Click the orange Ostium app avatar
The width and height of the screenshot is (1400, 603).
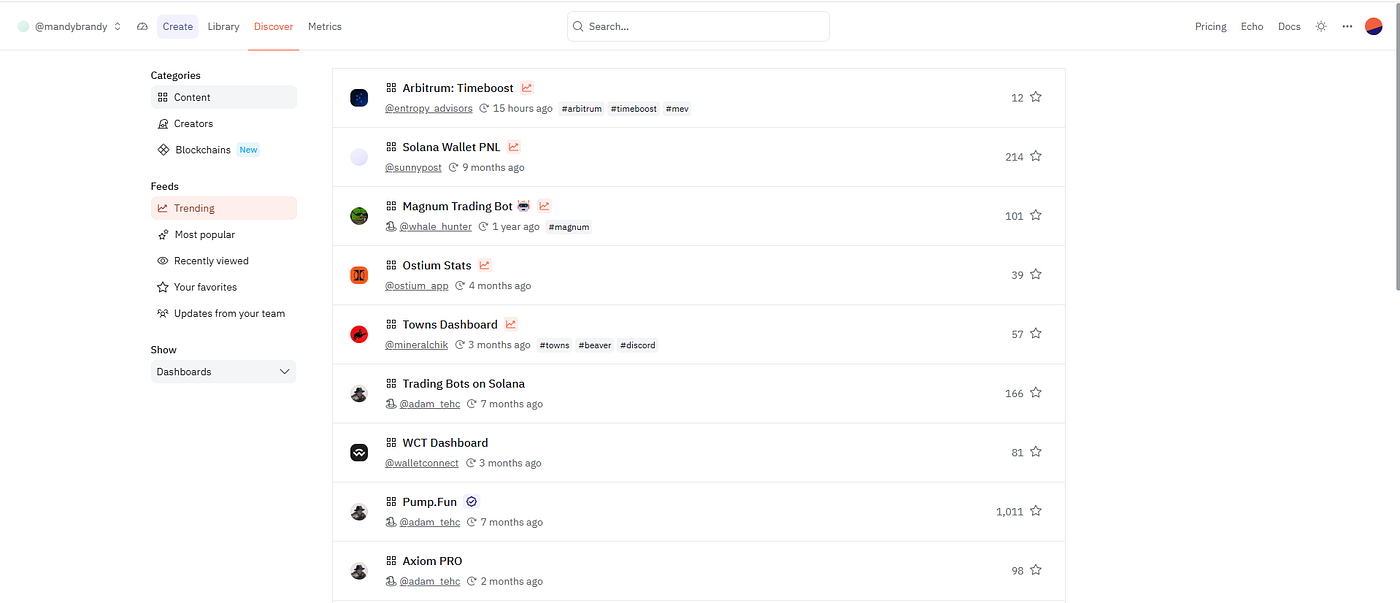point(359,275)
